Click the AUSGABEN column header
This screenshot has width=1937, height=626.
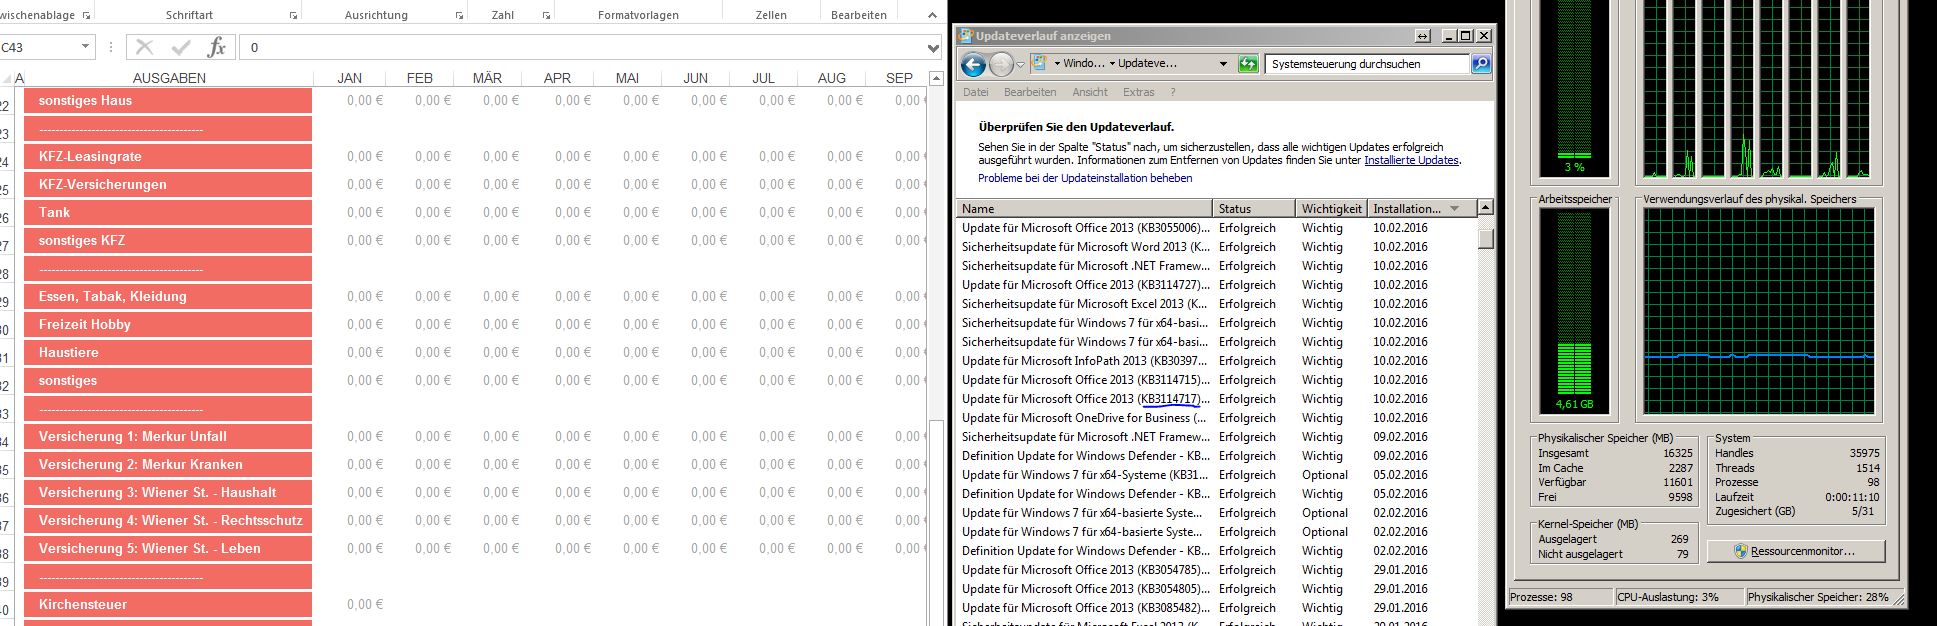pyautogui.click(x=169, y=78)
